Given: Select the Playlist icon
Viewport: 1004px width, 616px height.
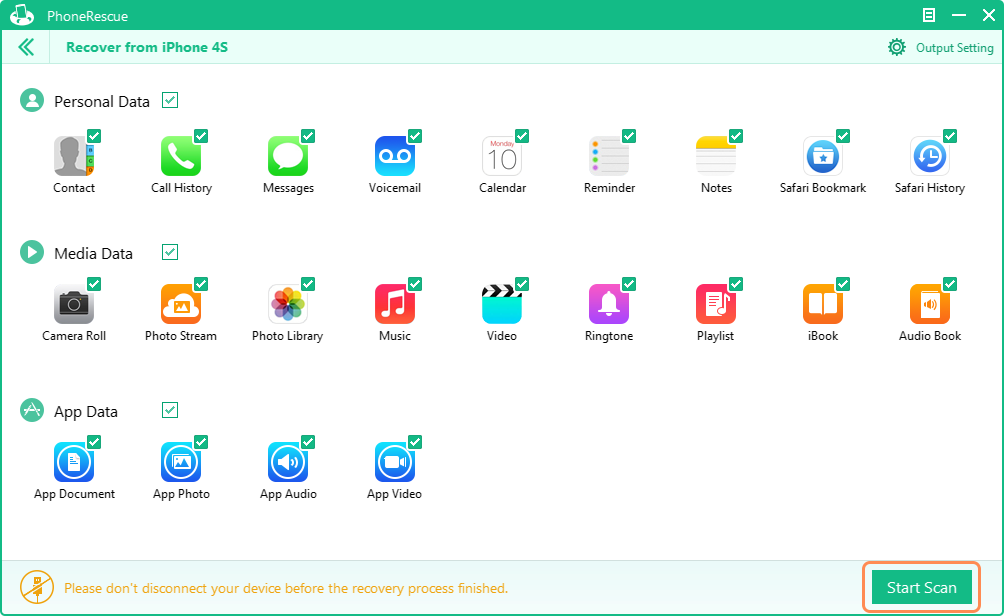Looking at the screenshot, I should click(x=716, y=304).
